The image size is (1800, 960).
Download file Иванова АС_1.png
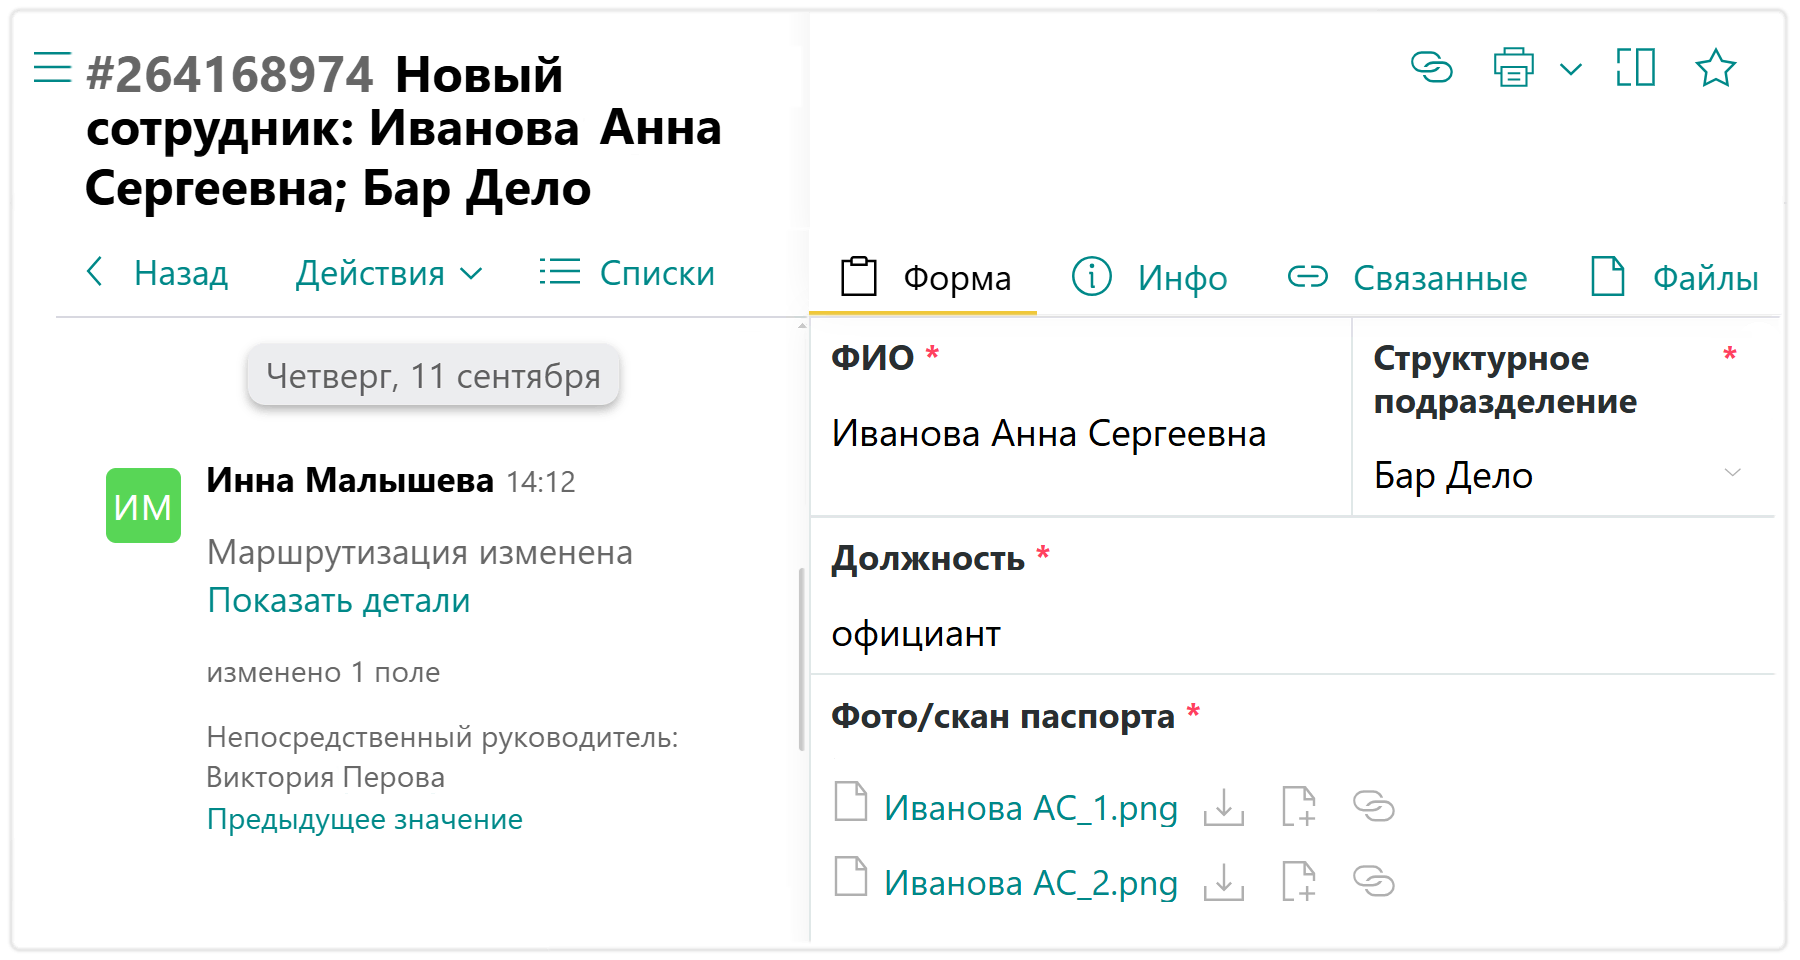coord(1223,807)
